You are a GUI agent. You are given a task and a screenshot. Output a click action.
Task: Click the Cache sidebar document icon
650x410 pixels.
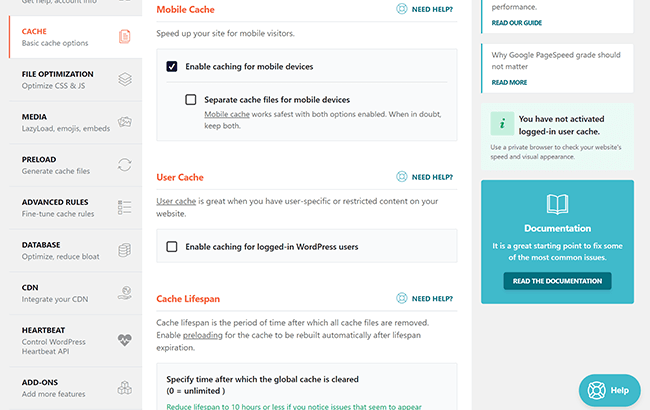[x=124, y=36]
